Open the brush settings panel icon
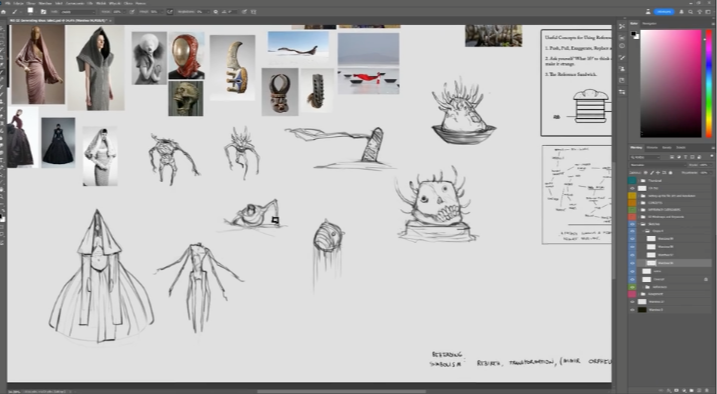Screen dimensions: 717x394 (43, 11)
